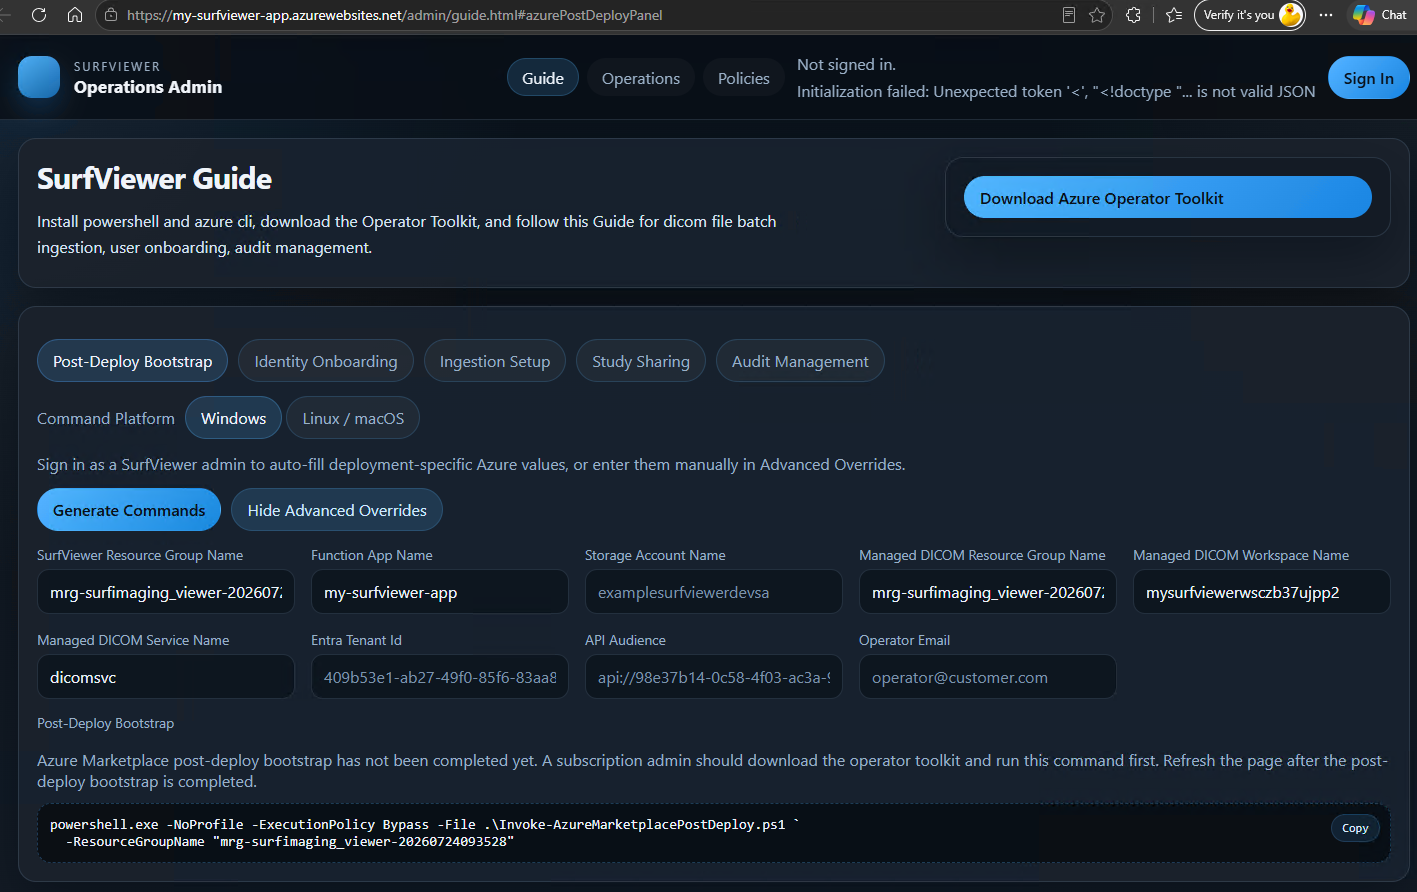
Task: Click the address bar URL
Action: click(395, 15)
